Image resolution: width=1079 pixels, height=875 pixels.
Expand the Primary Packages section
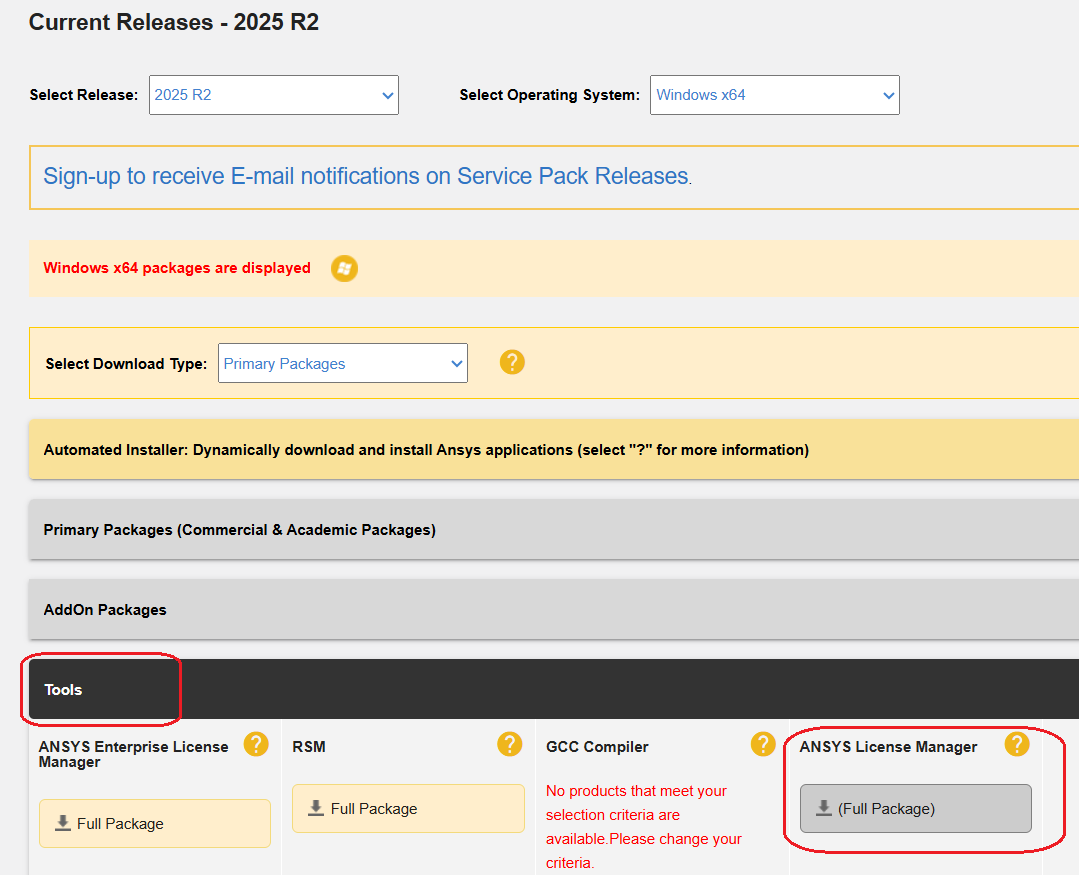coord(554,530)
